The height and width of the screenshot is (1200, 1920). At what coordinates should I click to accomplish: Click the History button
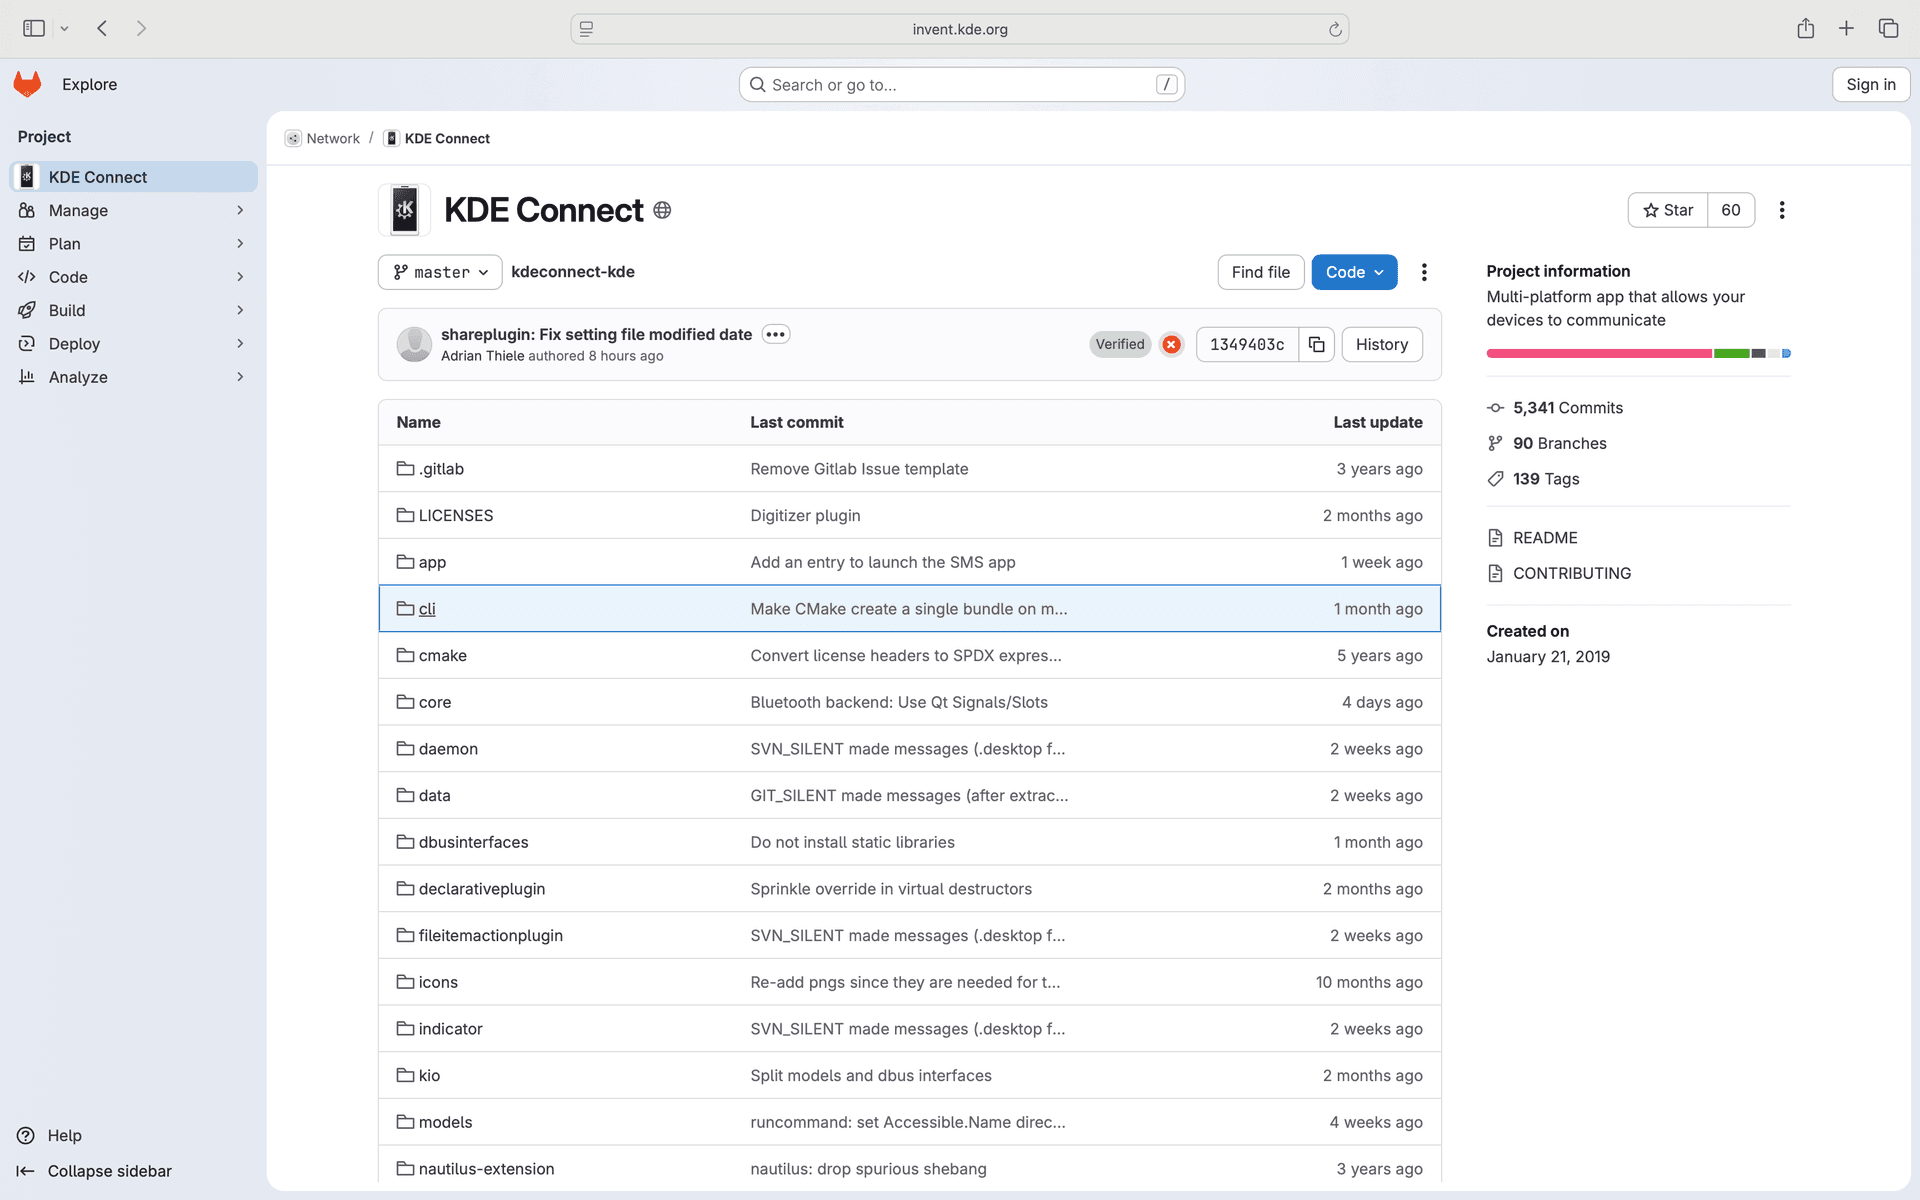pos(1381,344)
